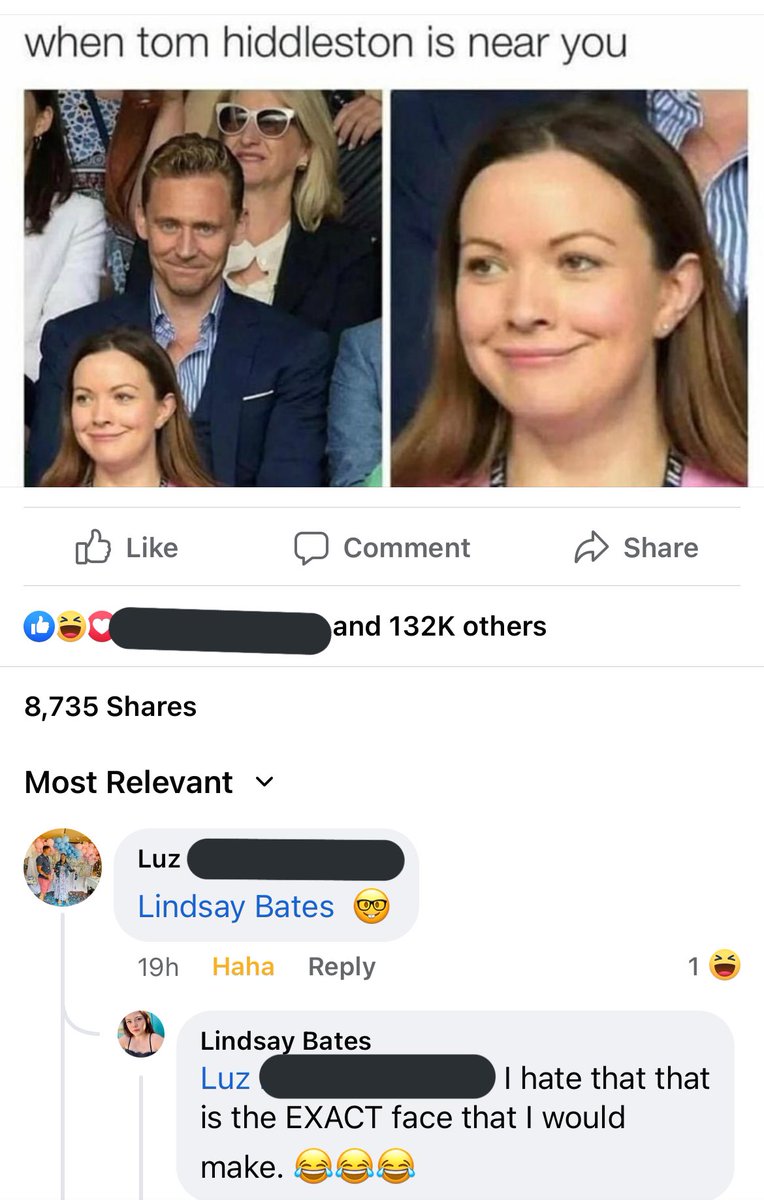764x1200 pixels.
Task: Open Lindsay Bates commenter name
Action: (x=286, y=1040)
